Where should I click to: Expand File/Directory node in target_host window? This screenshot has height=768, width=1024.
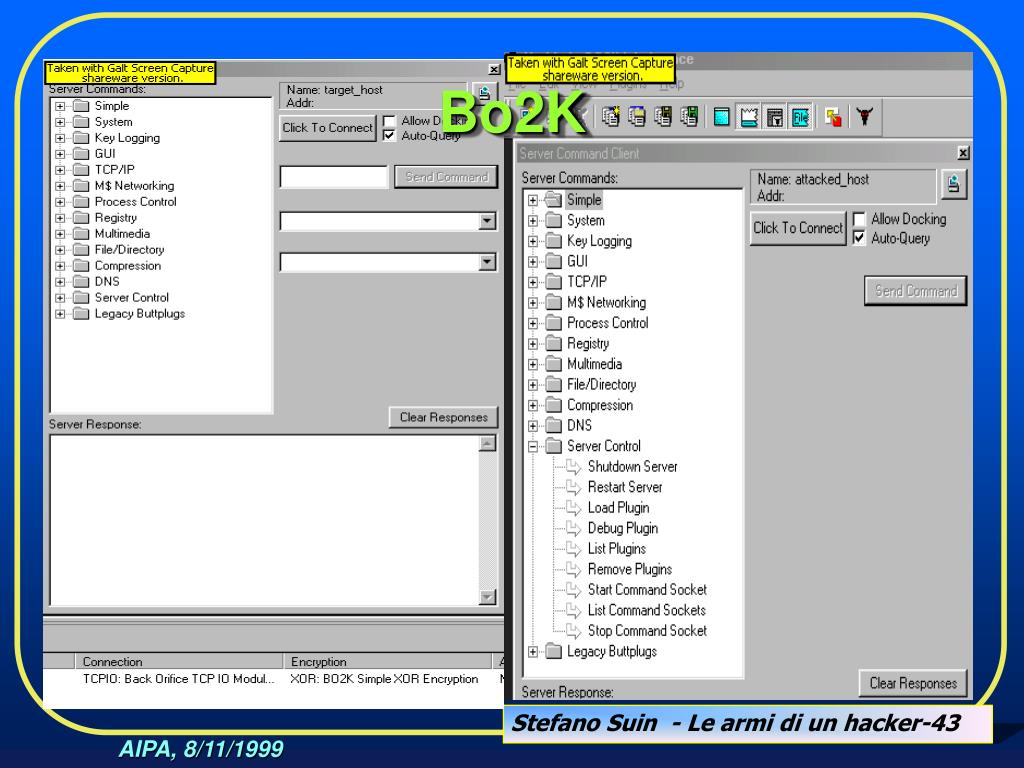(x=60, y=250)
